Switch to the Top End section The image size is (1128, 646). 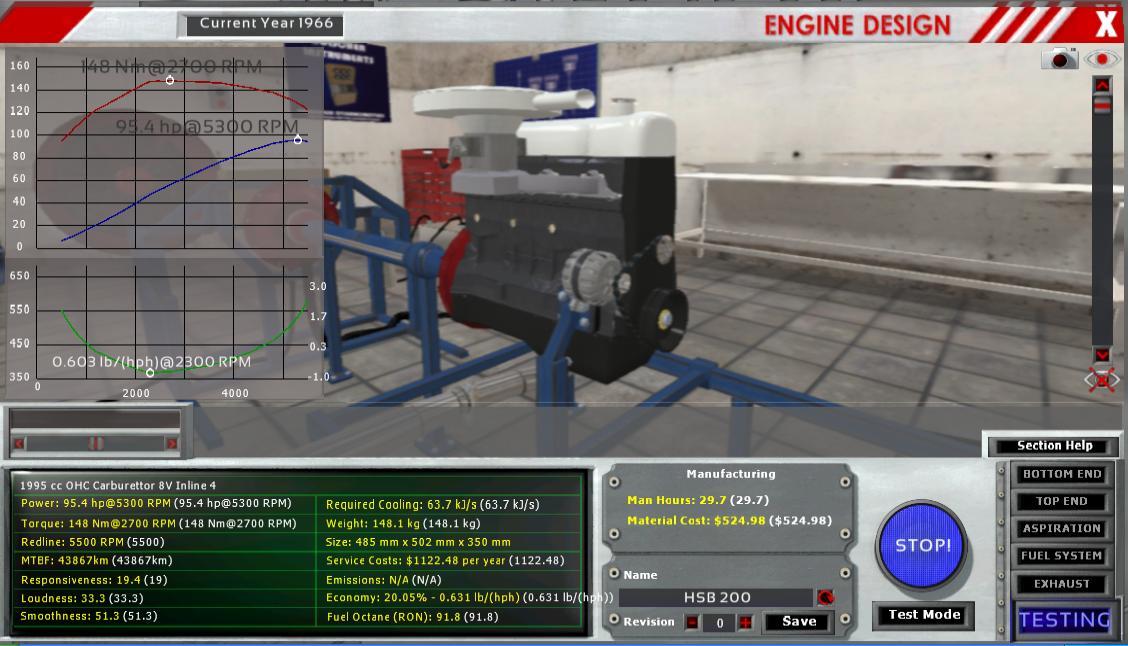pos(1061,501)
